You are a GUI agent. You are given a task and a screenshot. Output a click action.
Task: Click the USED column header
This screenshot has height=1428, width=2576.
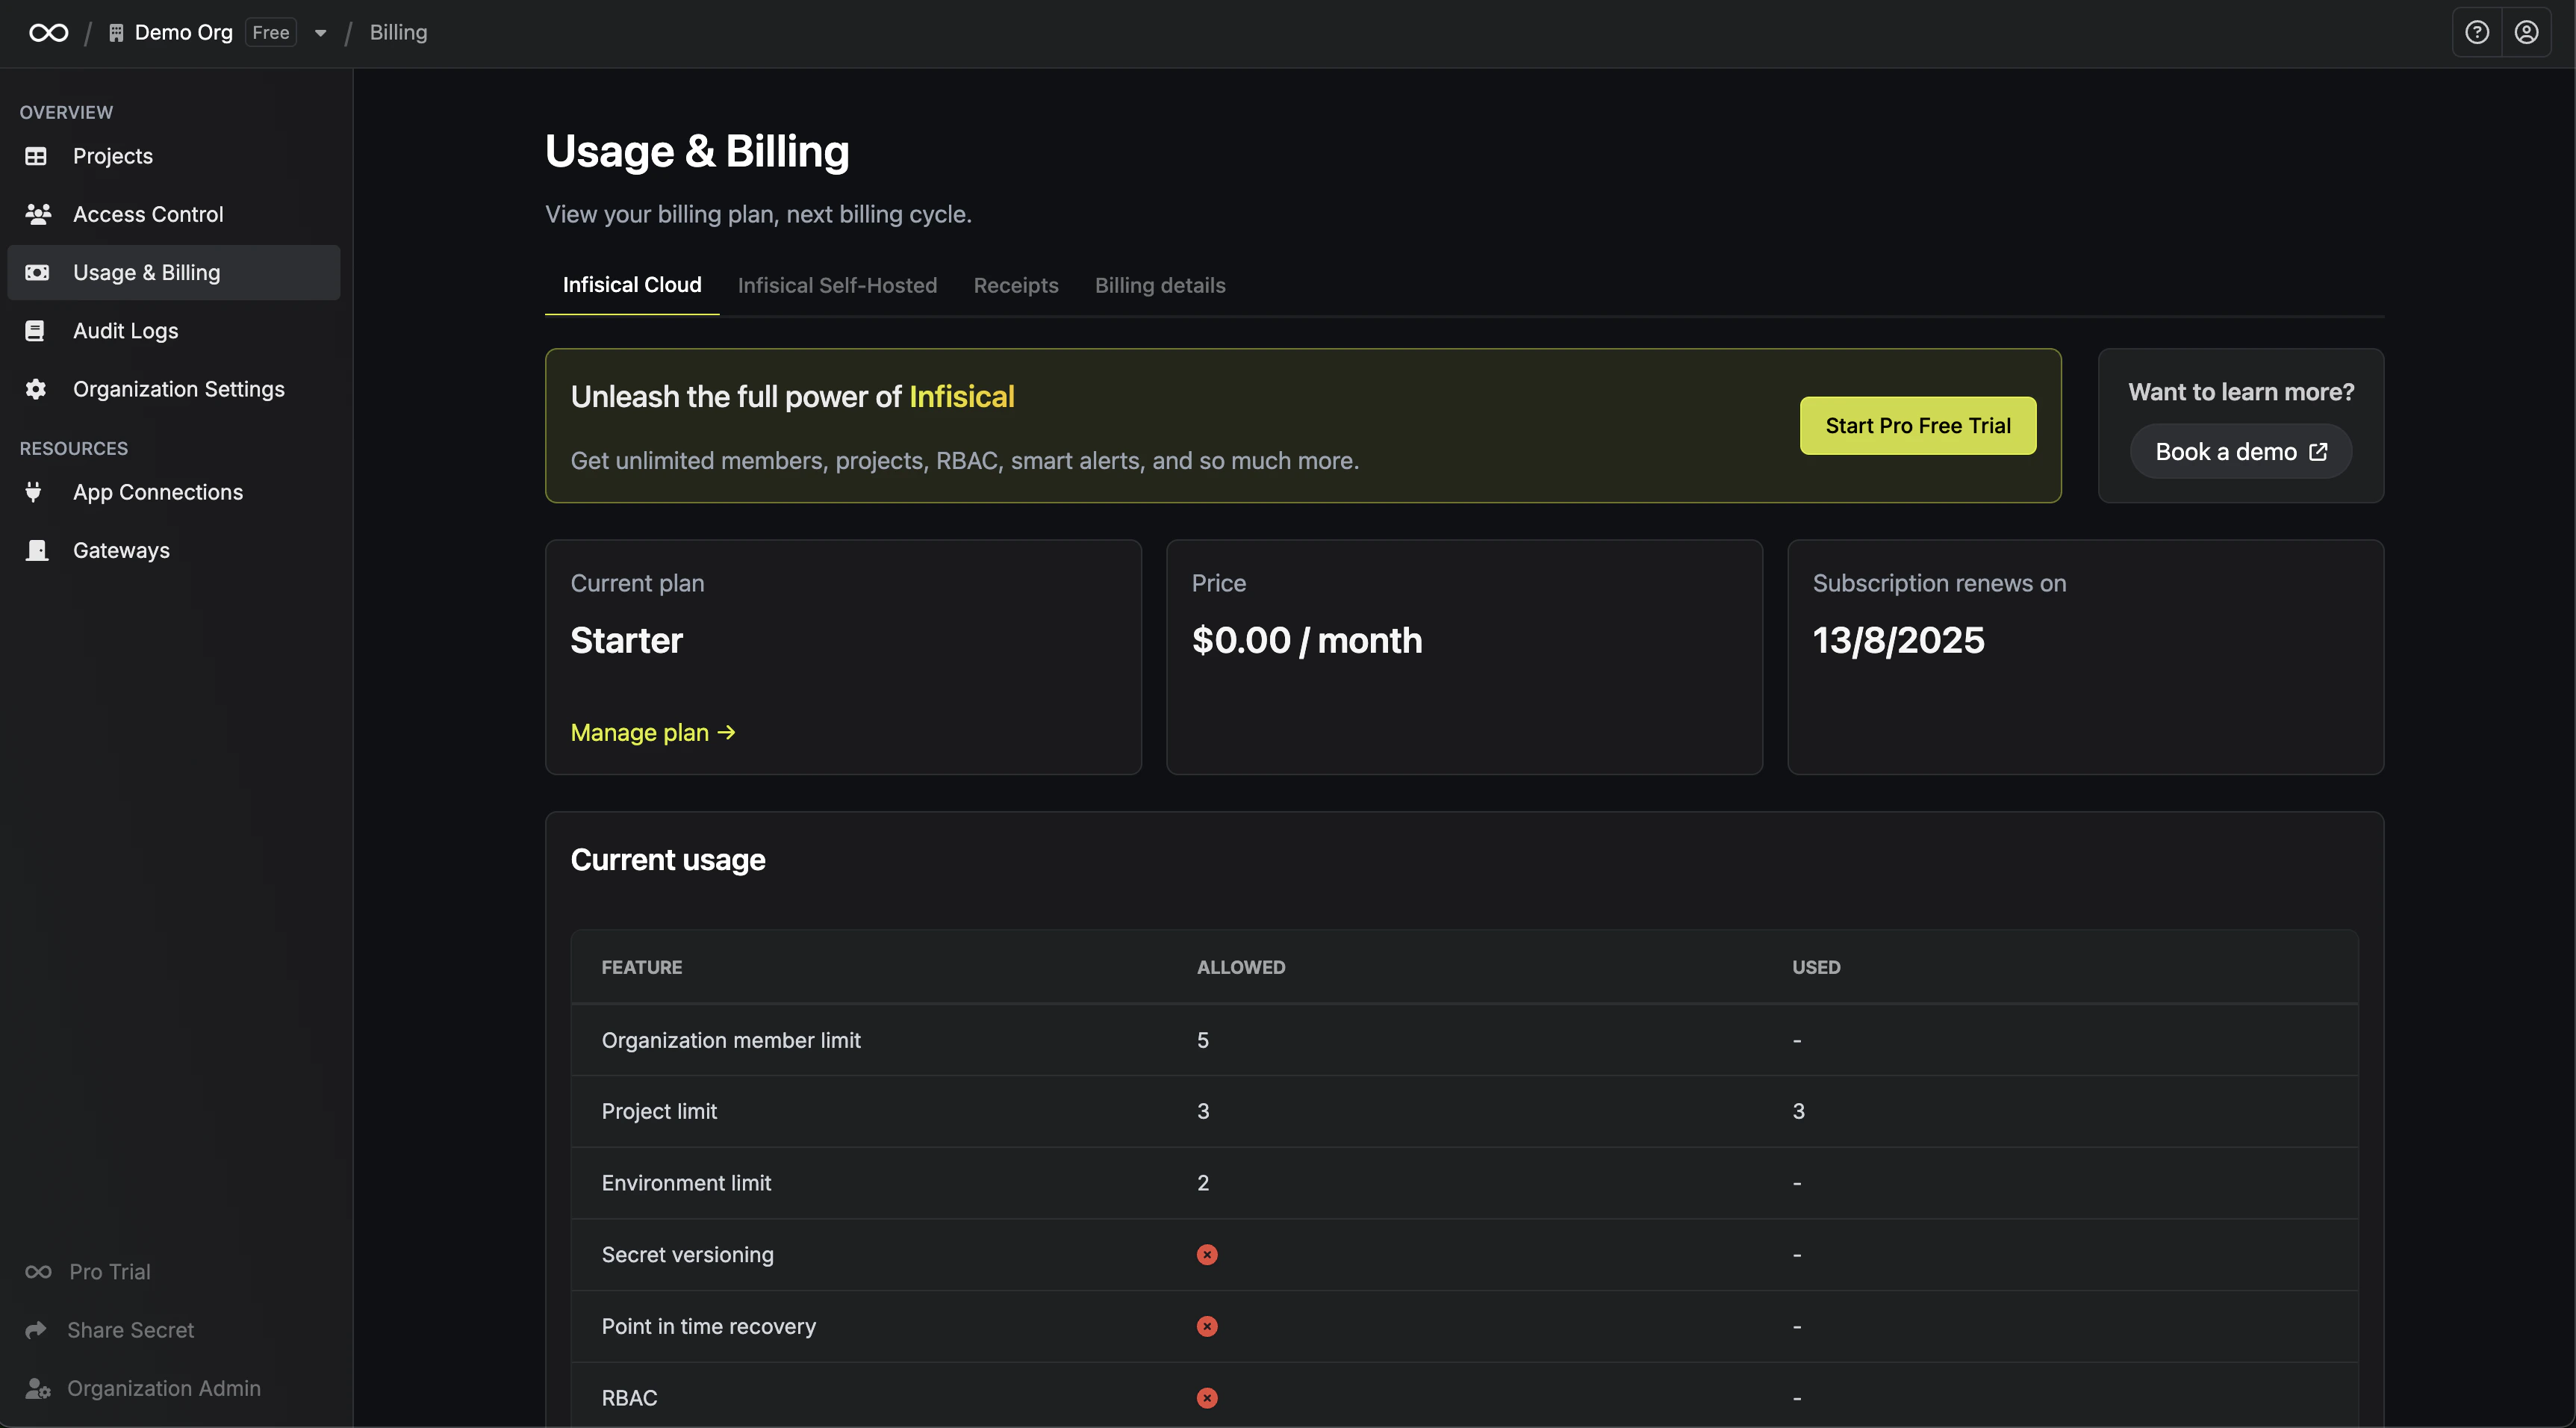click(x=1816, y=967)
